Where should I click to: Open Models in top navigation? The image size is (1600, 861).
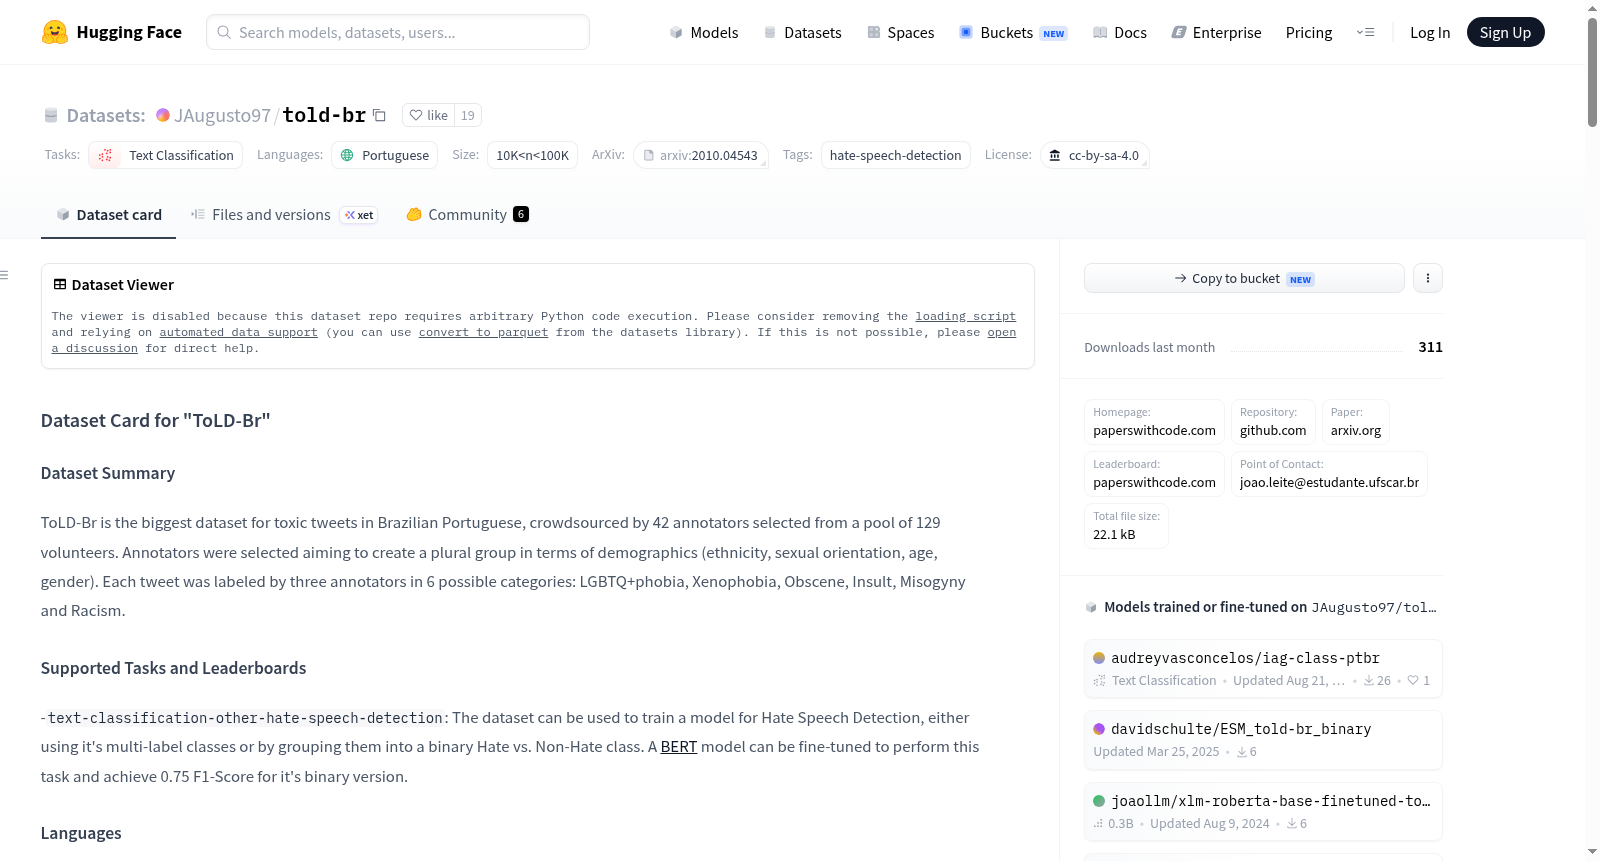coord(704,32)
